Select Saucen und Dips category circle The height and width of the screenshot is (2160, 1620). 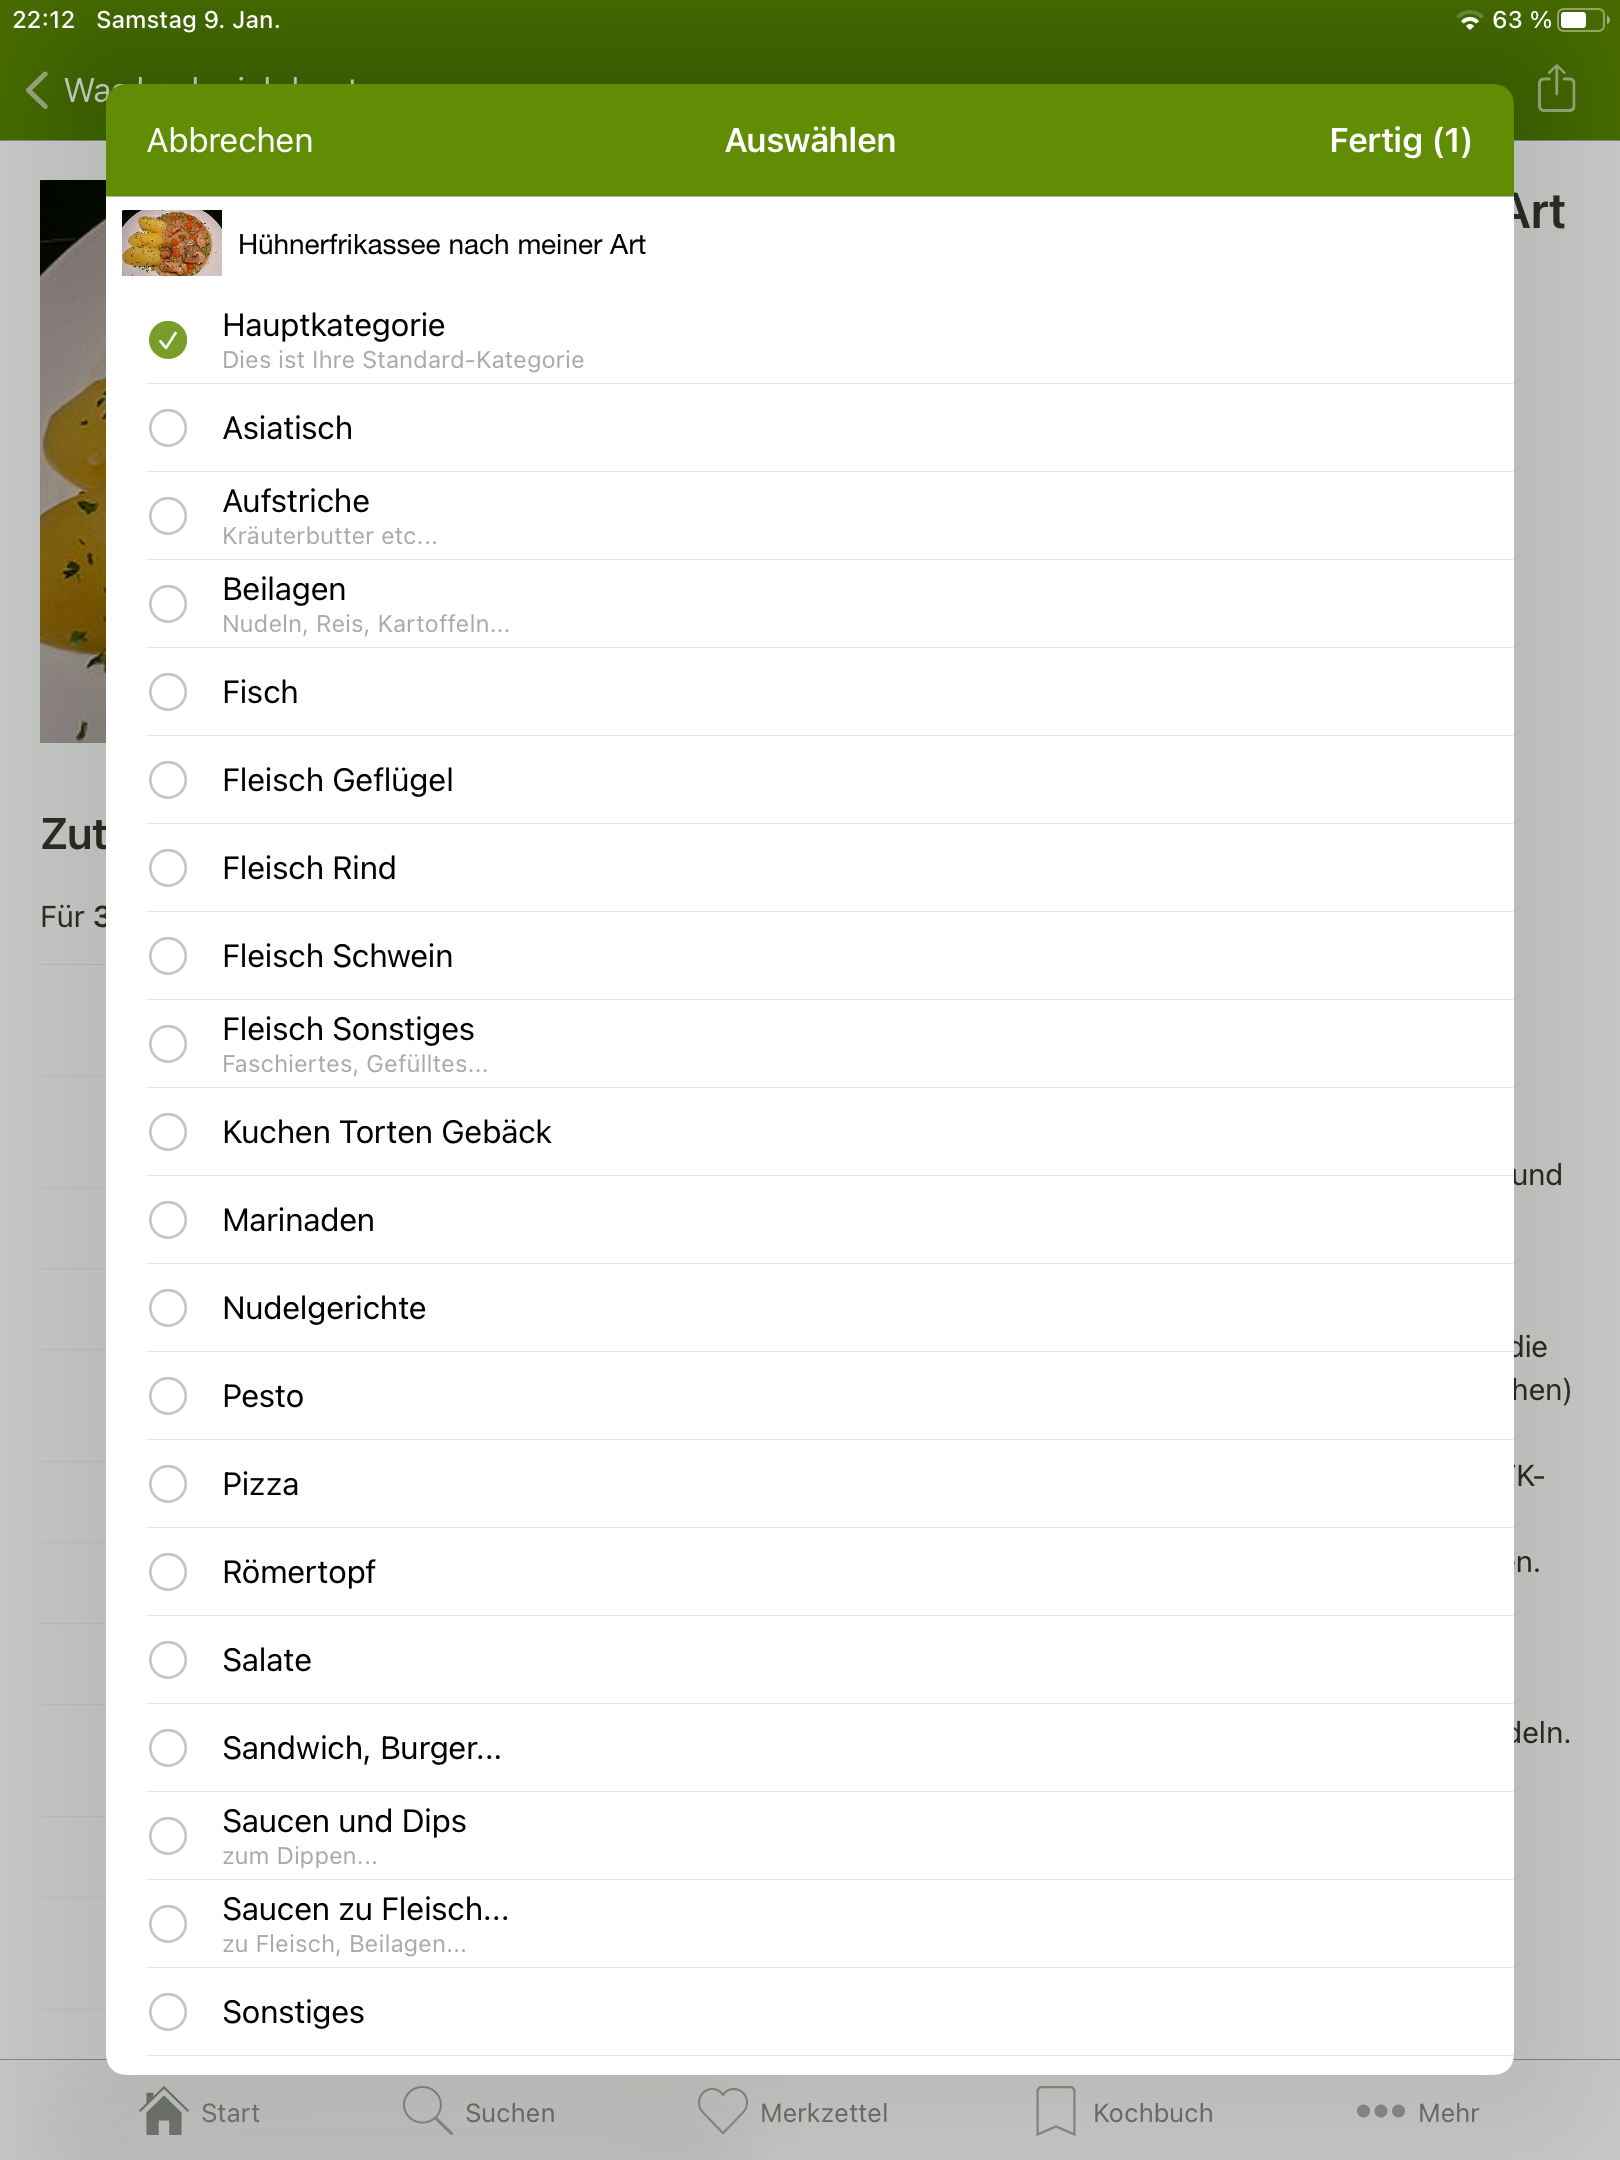click(168, 1836)
